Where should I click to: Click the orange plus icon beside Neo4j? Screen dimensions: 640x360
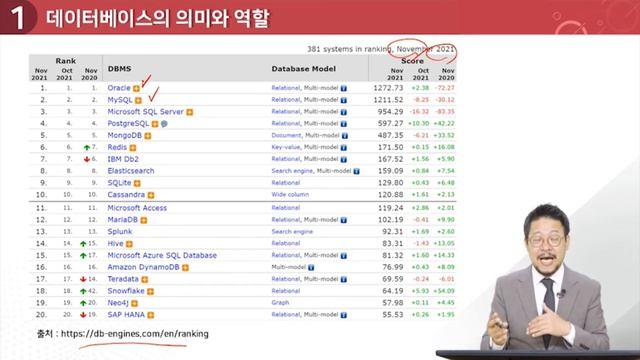click(x=134, y=303)
